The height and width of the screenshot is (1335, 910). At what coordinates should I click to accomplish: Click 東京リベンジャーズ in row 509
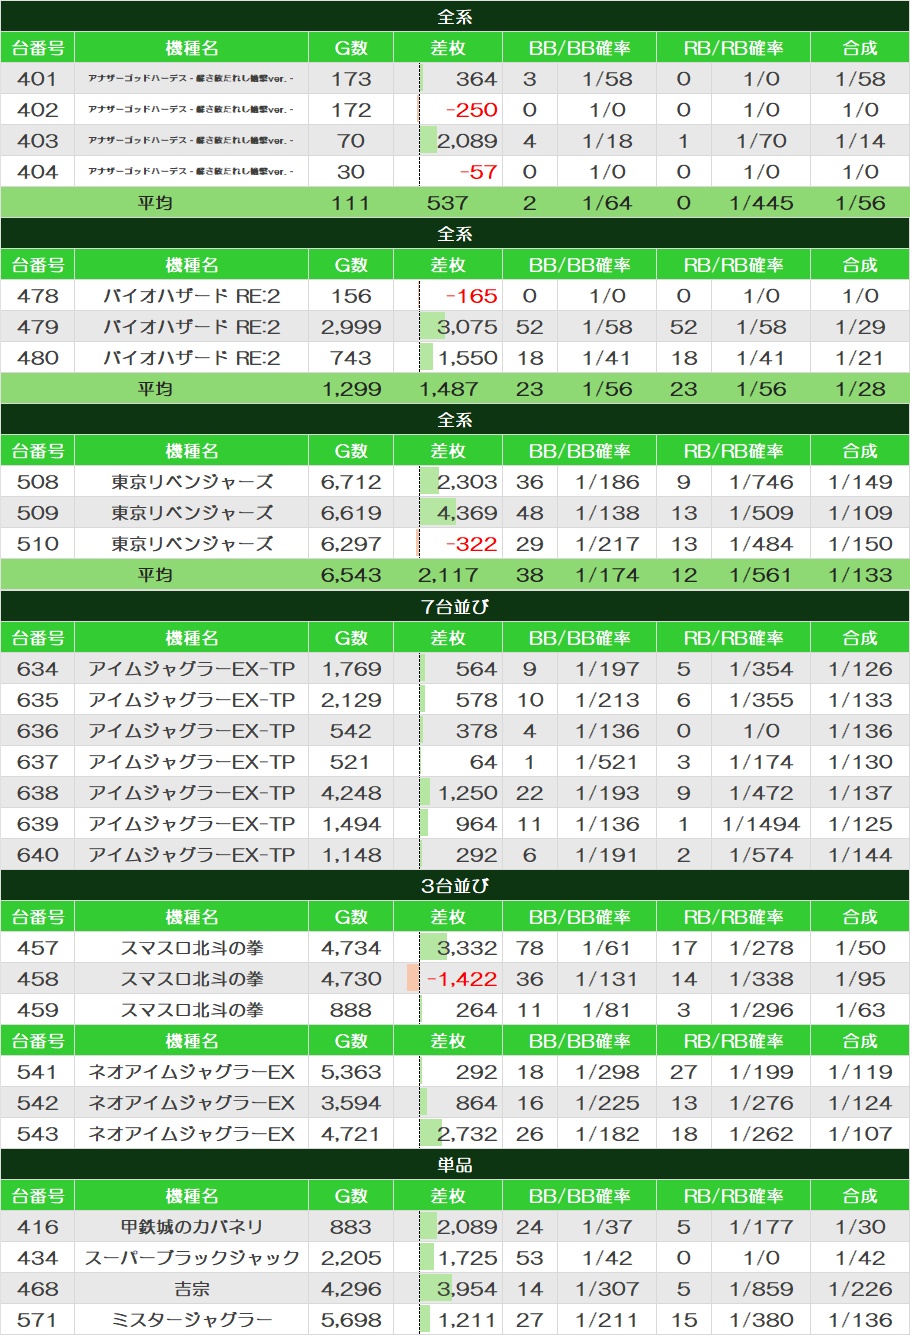[x=191, y=513]
